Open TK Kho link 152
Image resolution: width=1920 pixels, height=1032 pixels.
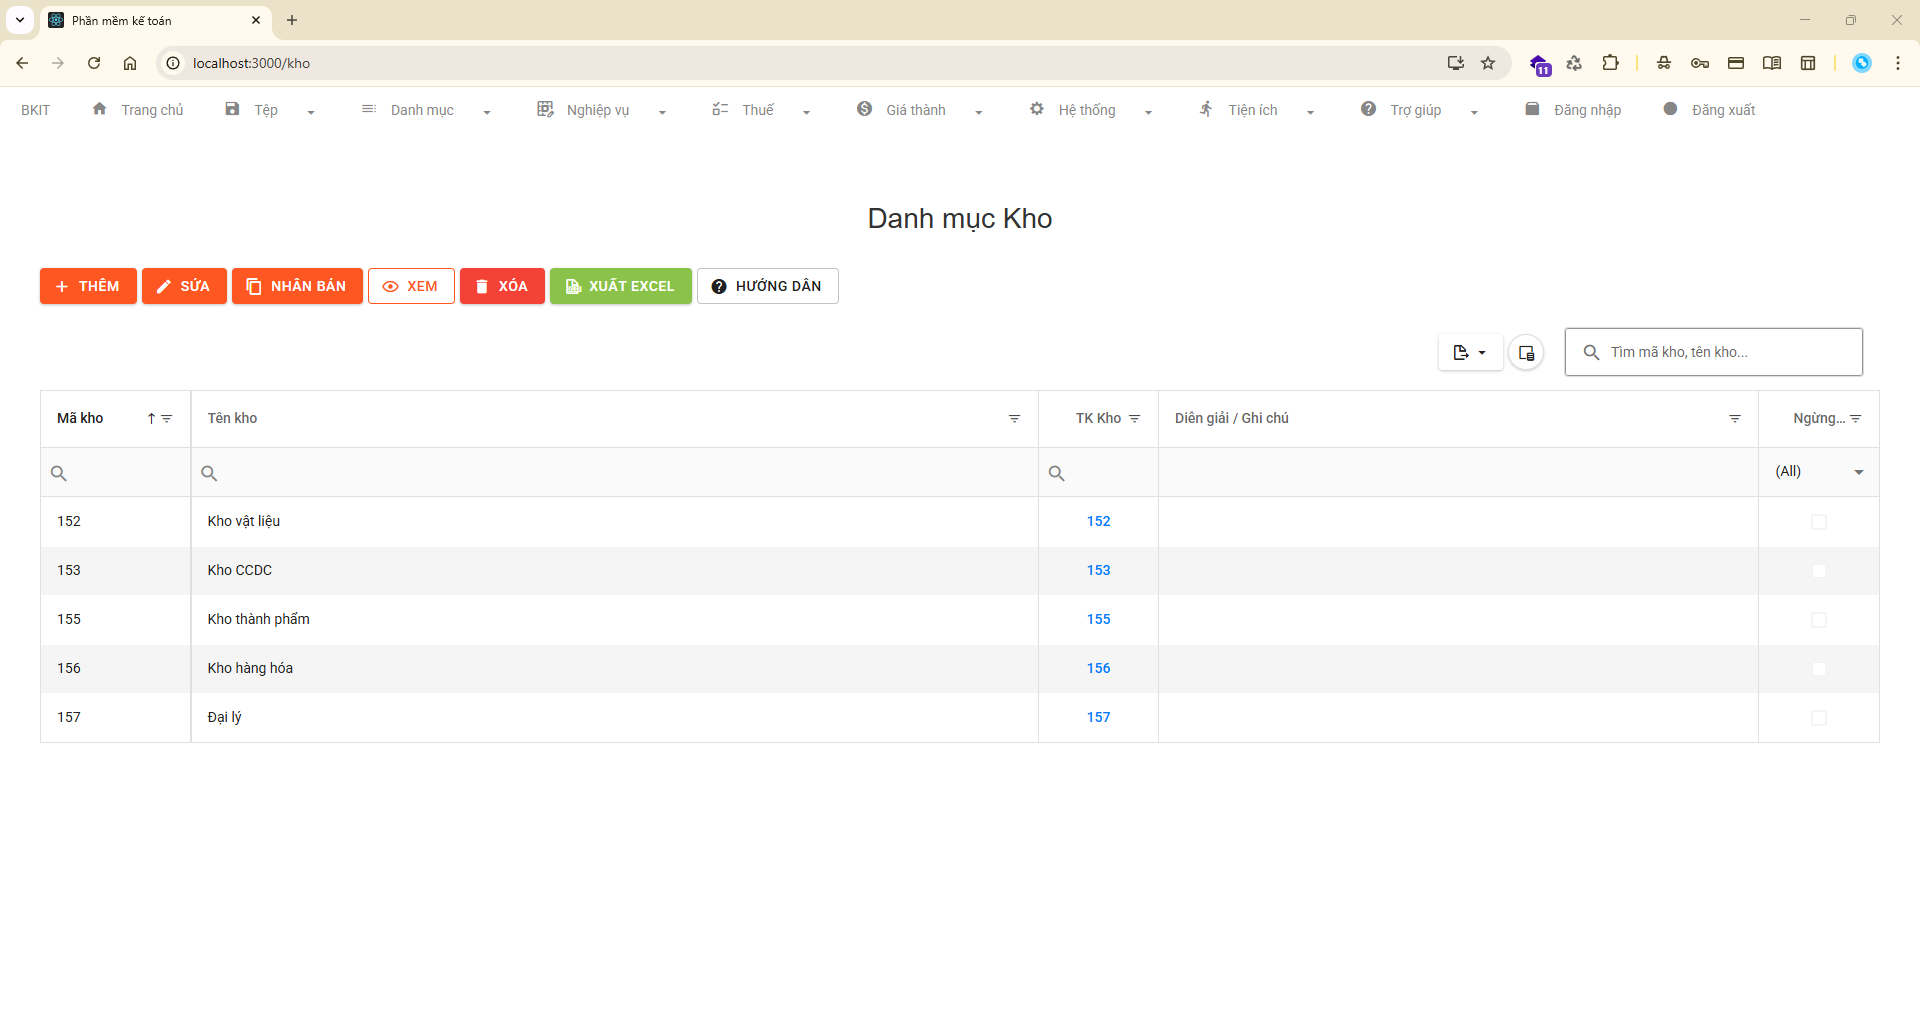tap(1098, 521)
